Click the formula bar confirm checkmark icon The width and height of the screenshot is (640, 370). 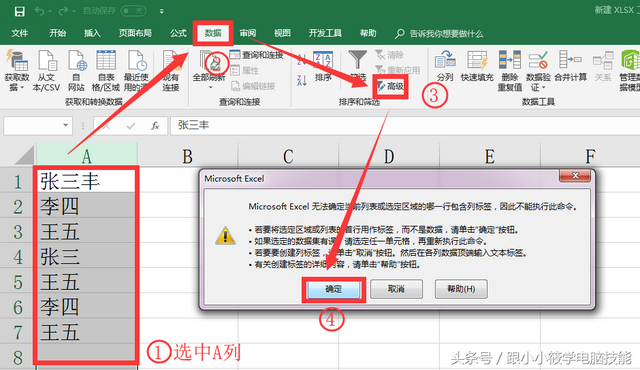coord(131,126)
